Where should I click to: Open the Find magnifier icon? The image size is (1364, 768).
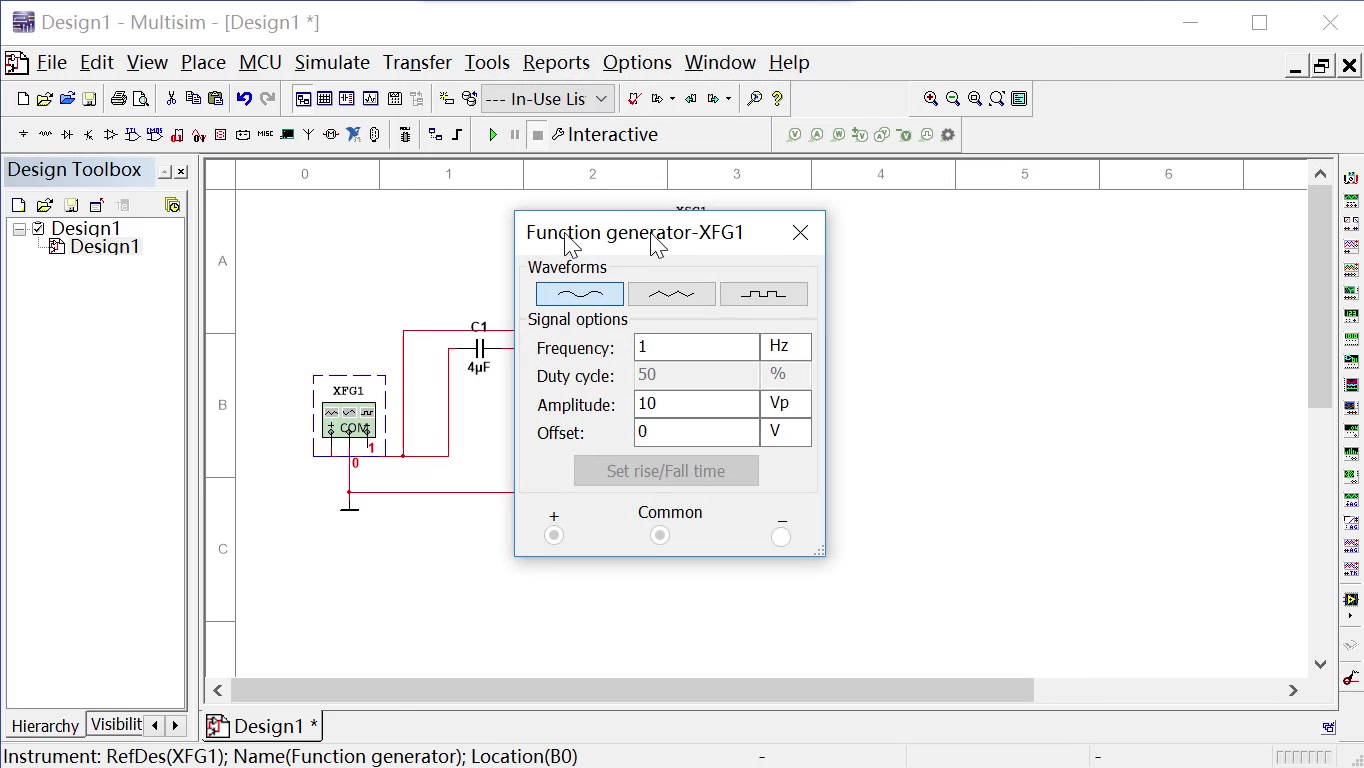[755, 99]
